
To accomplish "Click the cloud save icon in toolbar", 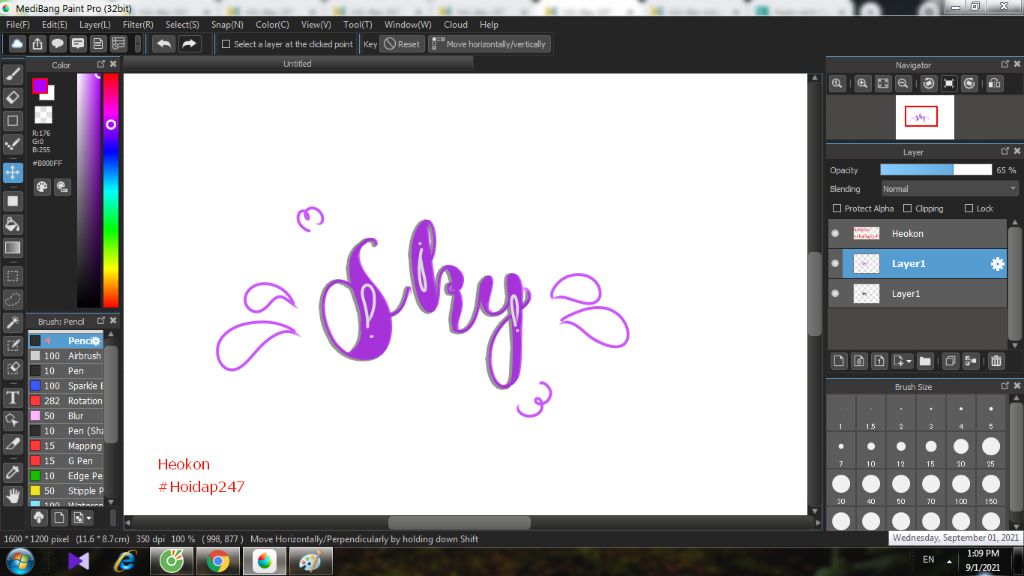I will coord(17,44).
